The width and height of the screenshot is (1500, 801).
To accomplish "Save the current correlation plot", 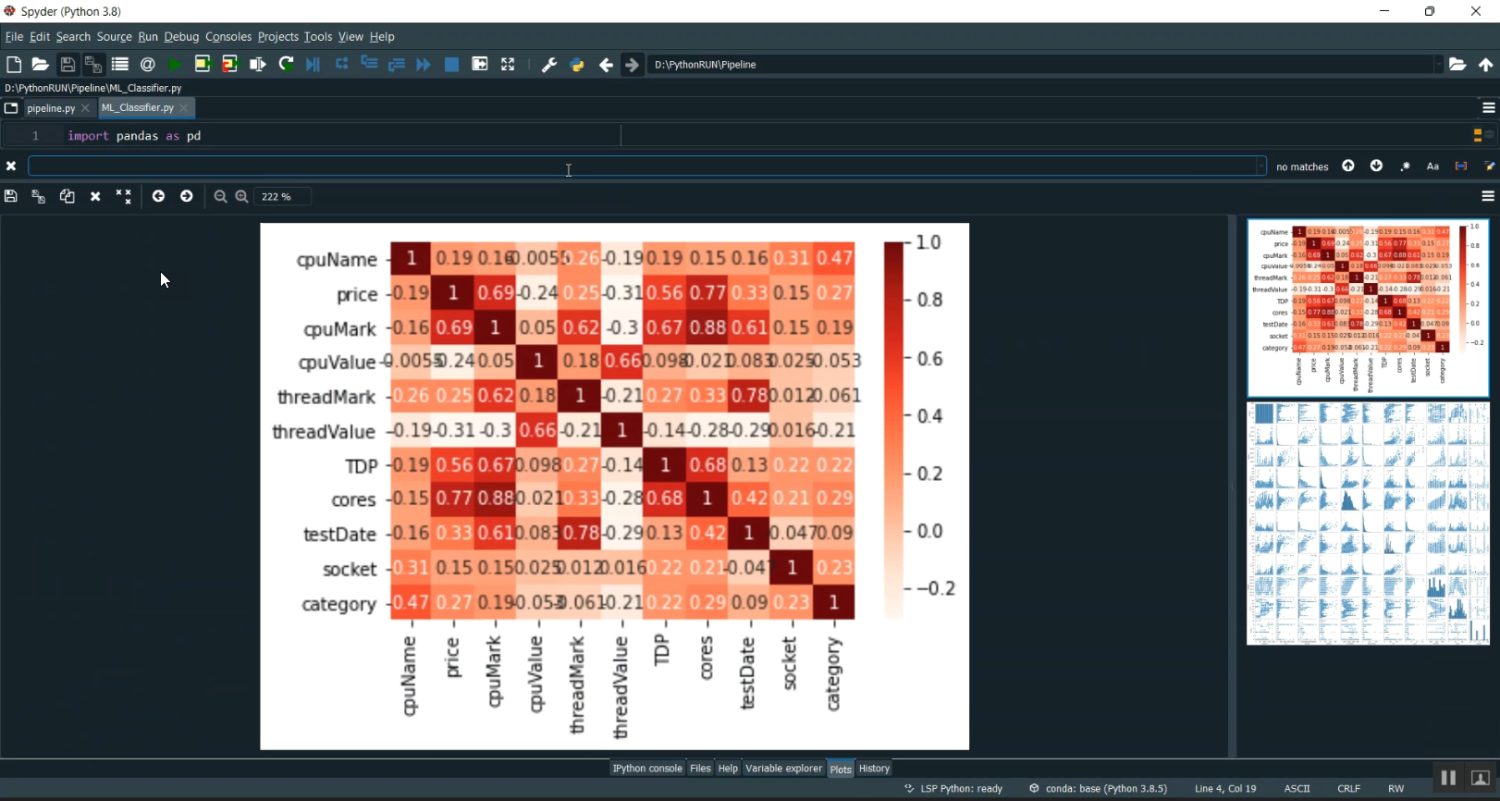I will click(10, 196).
